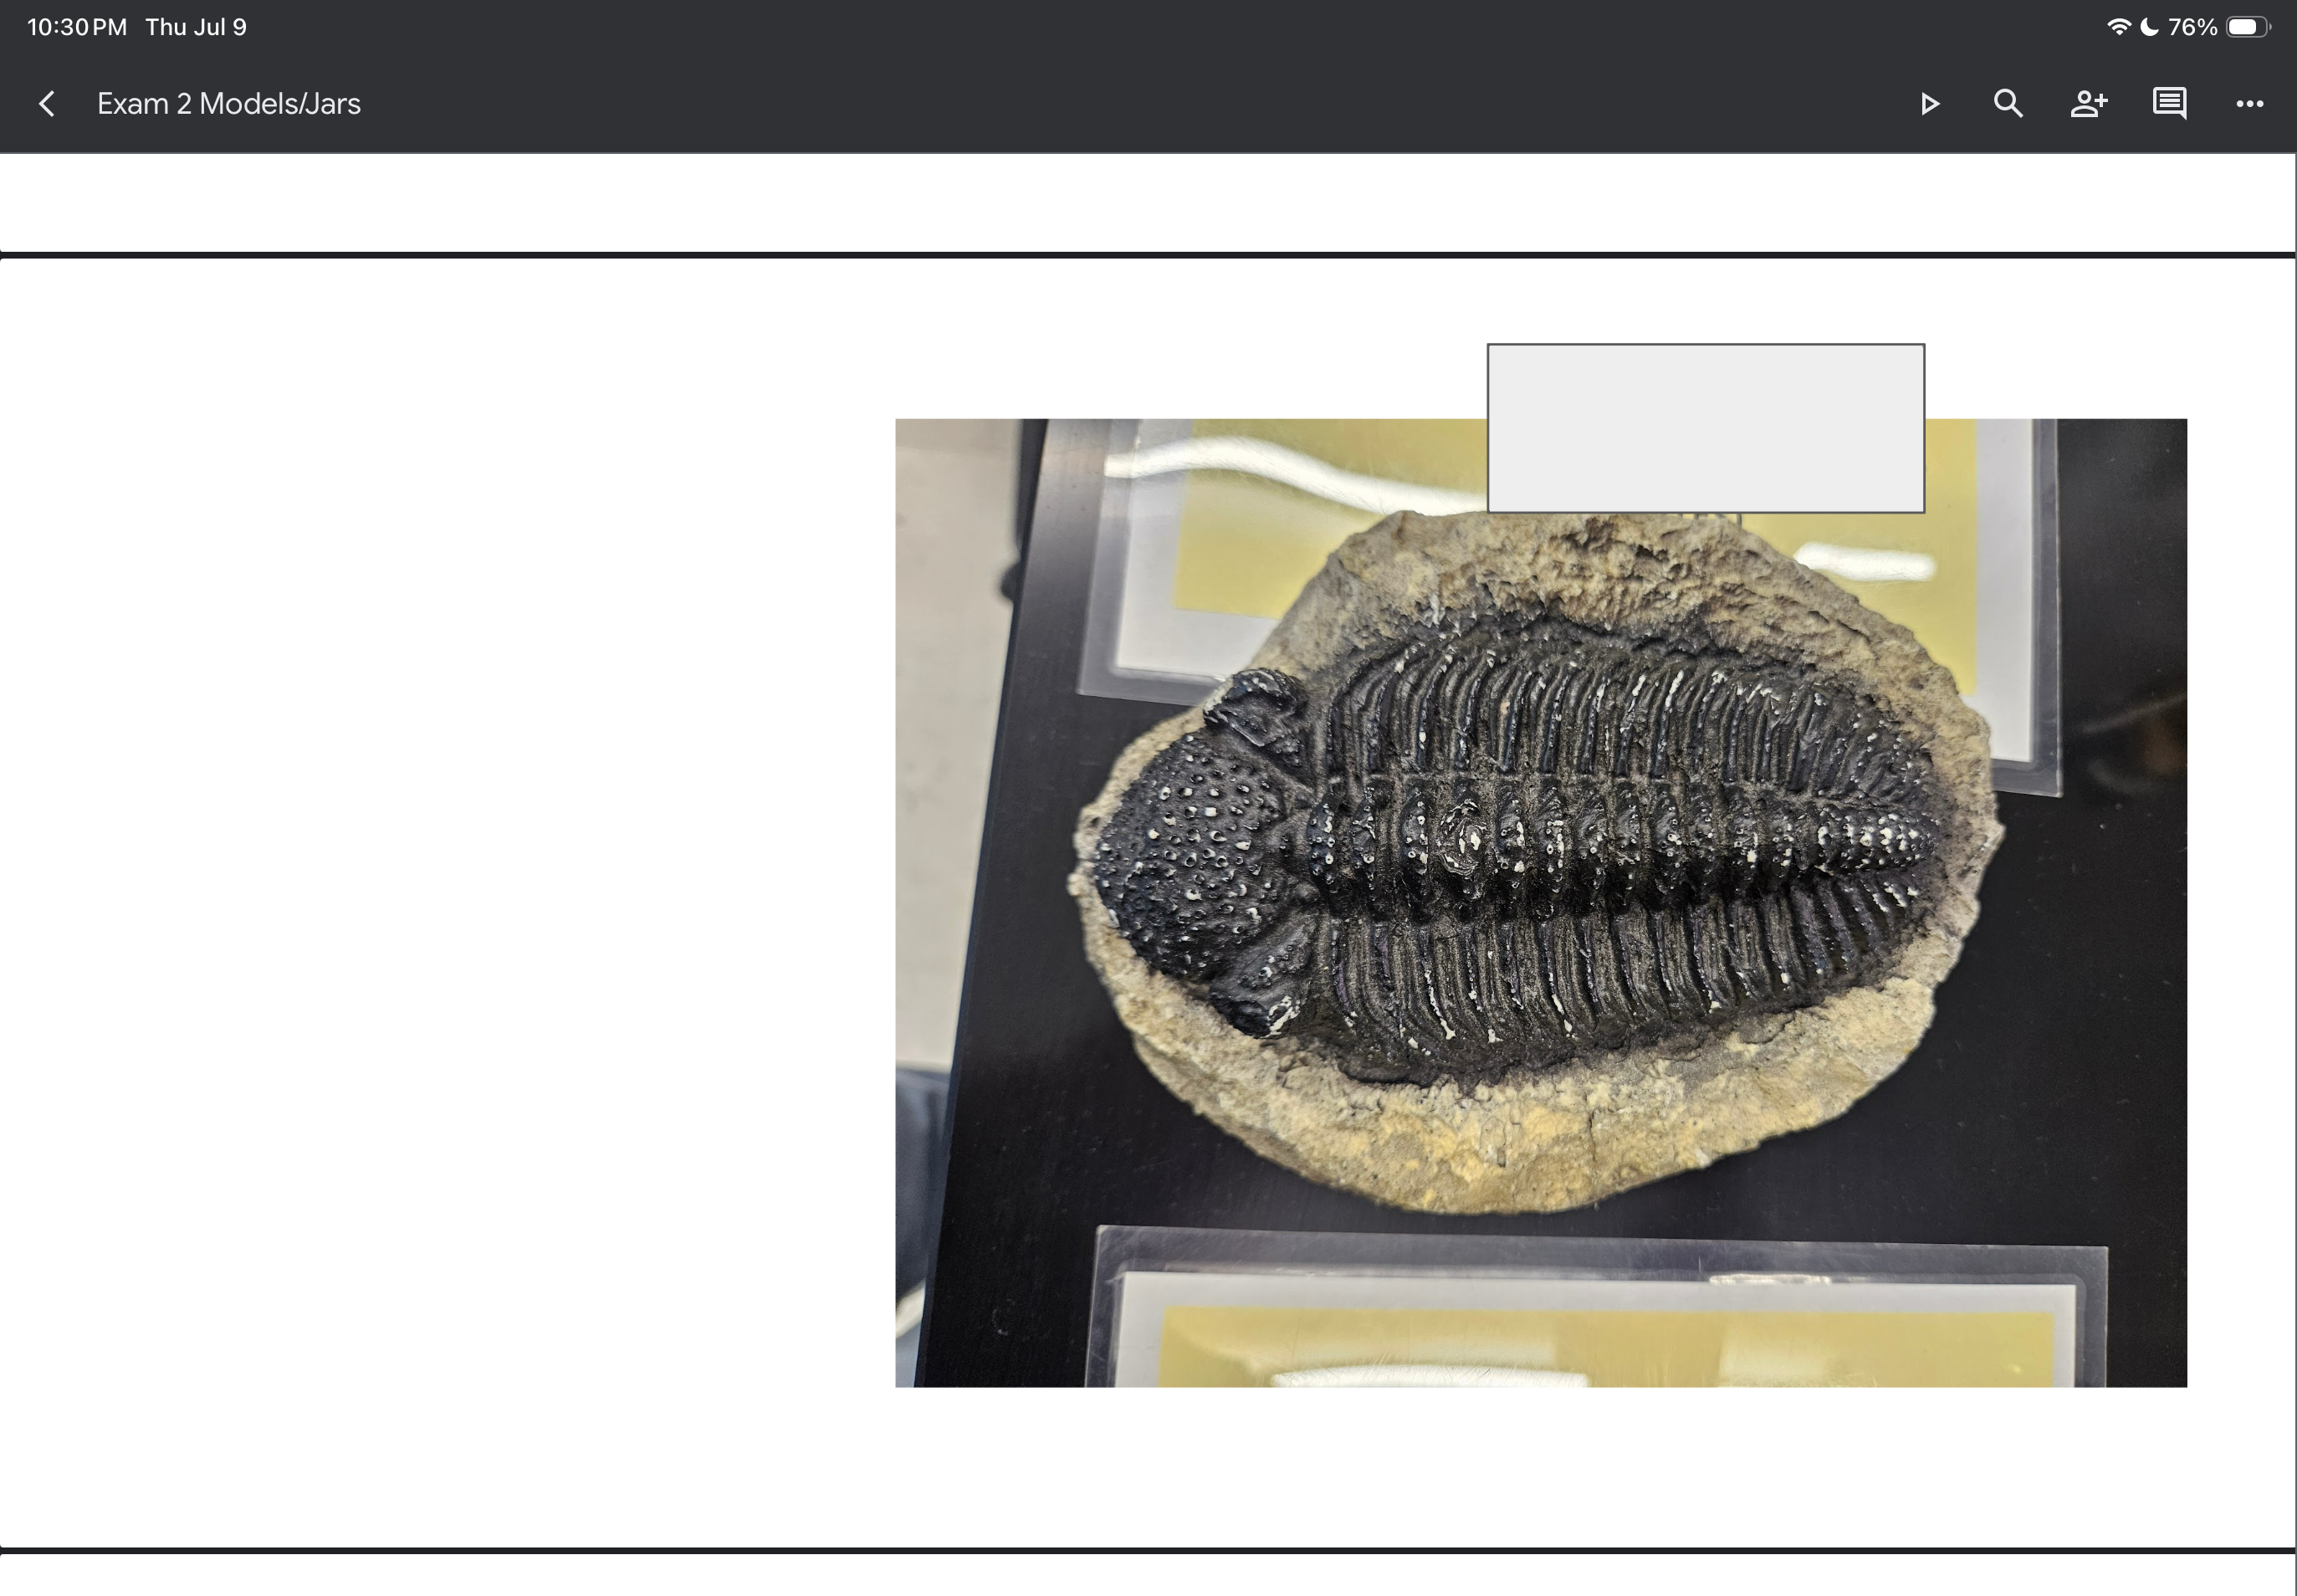Start the slideshow with the play icon

point(1929,104)
